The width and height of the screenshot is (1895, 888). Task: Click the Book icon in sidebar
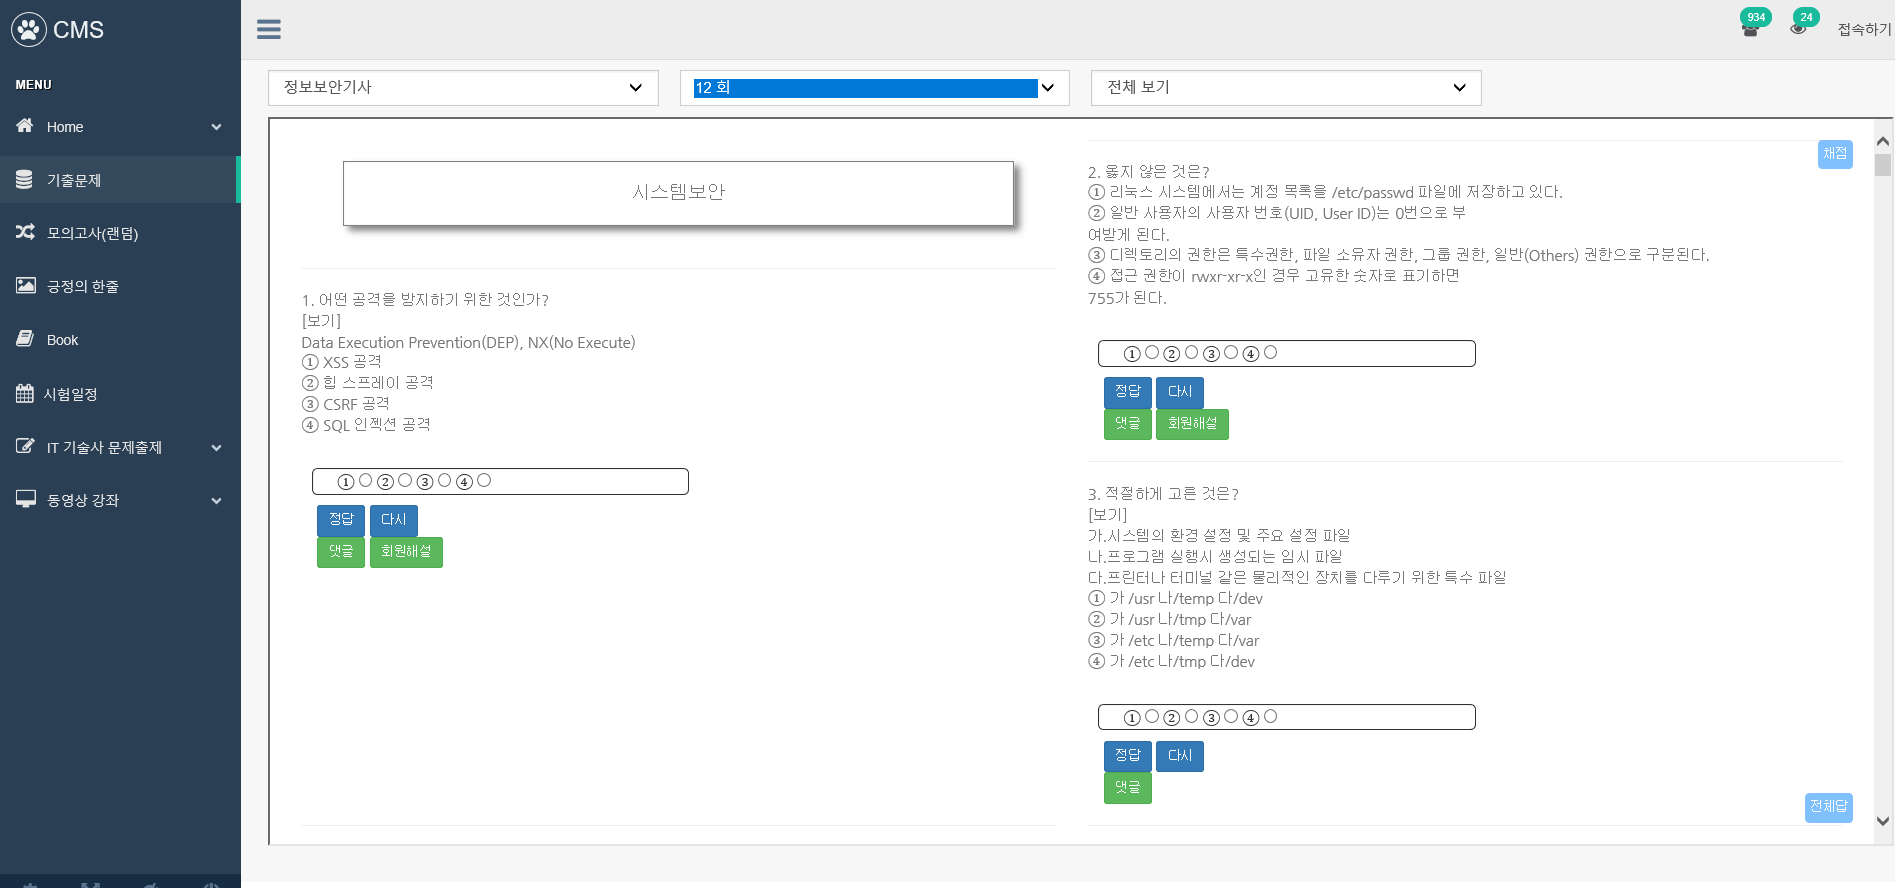(25, 339)
